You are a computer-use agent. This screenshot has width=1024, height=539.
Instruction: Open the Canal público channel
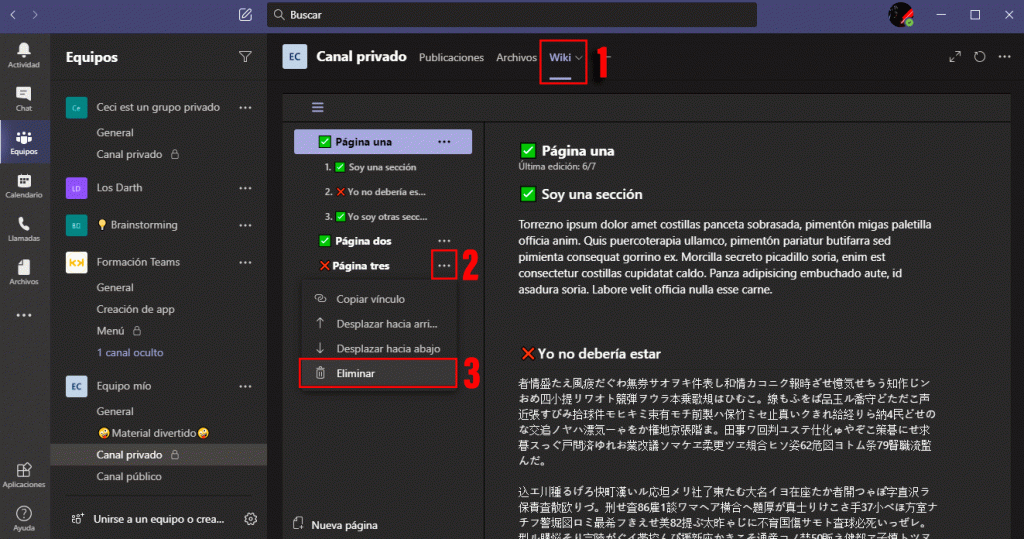tap(129, 476)
